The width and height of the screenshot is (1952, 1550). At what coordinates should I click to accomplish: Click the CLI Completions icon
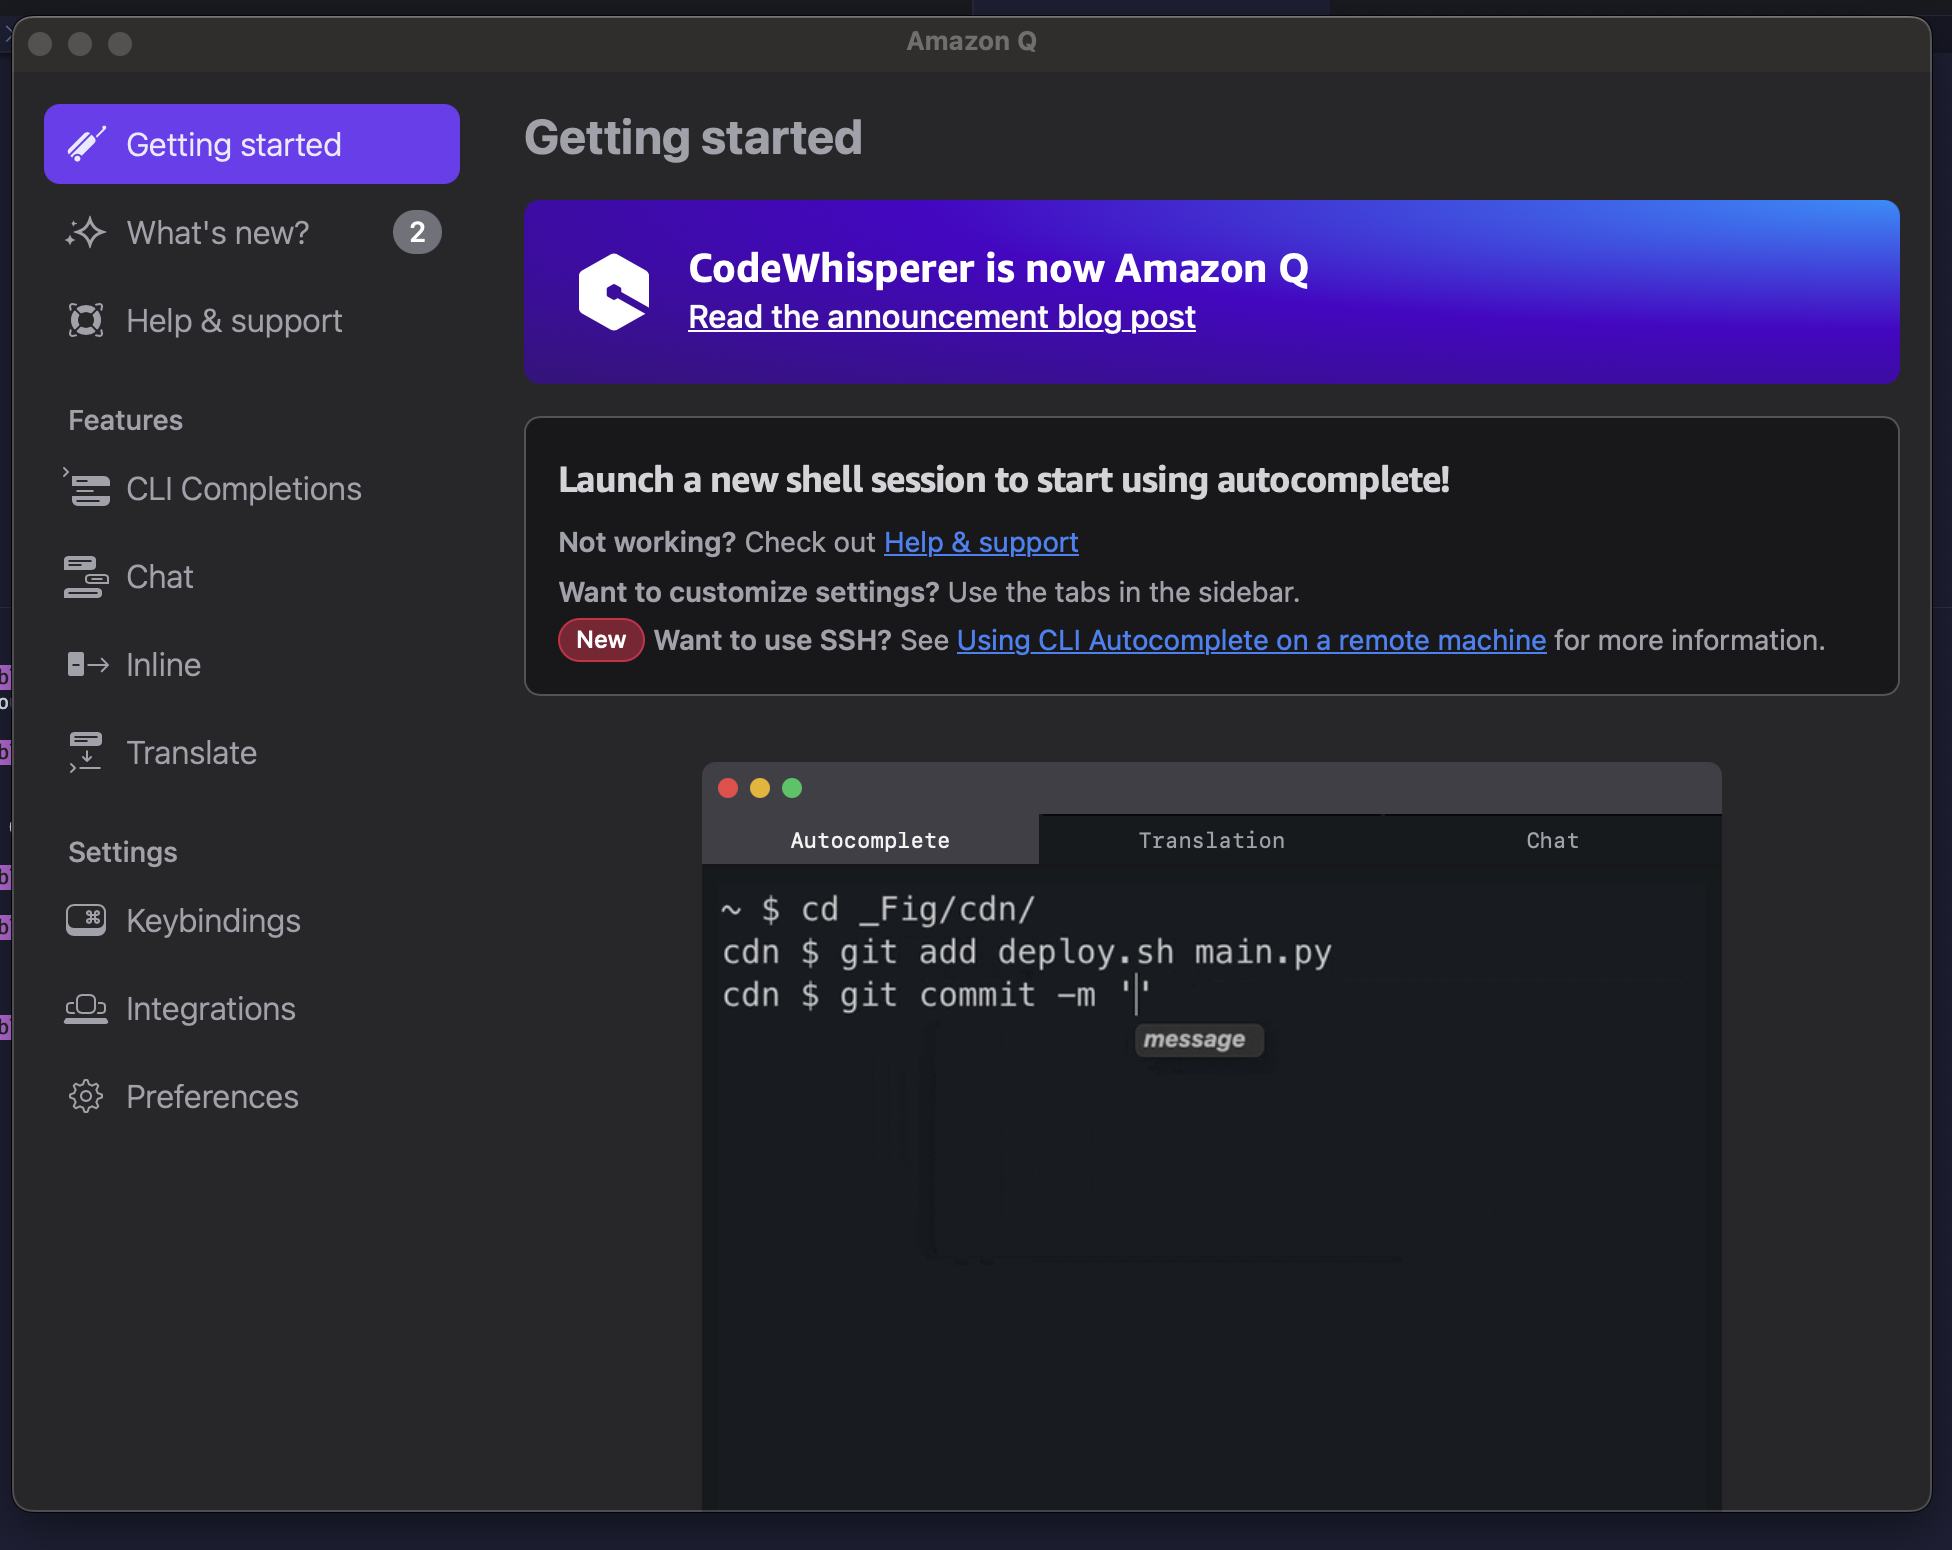86,488
